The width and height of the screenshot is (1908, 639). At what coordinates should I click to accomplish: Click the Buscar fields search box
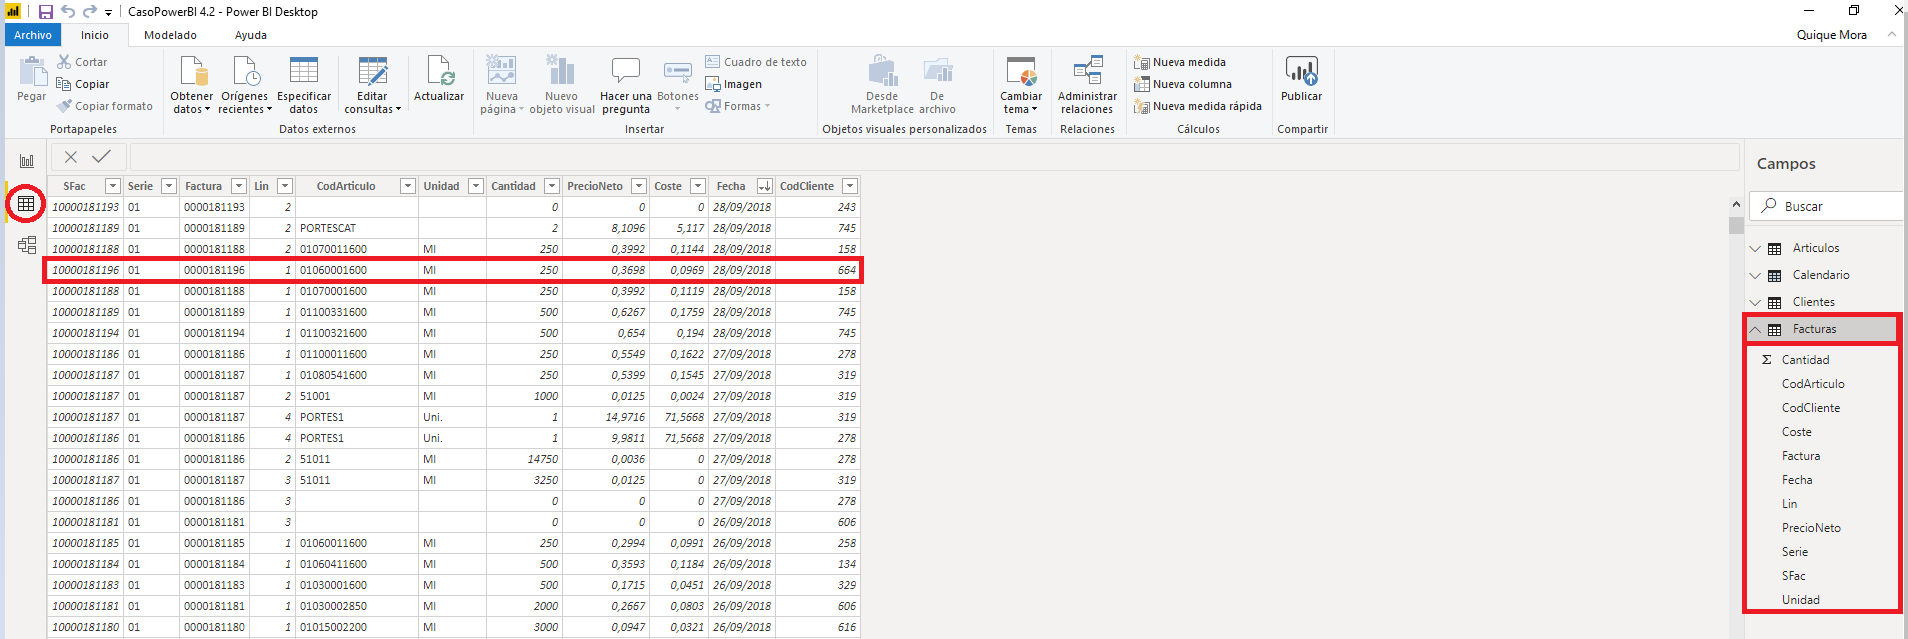point(1827,206)
